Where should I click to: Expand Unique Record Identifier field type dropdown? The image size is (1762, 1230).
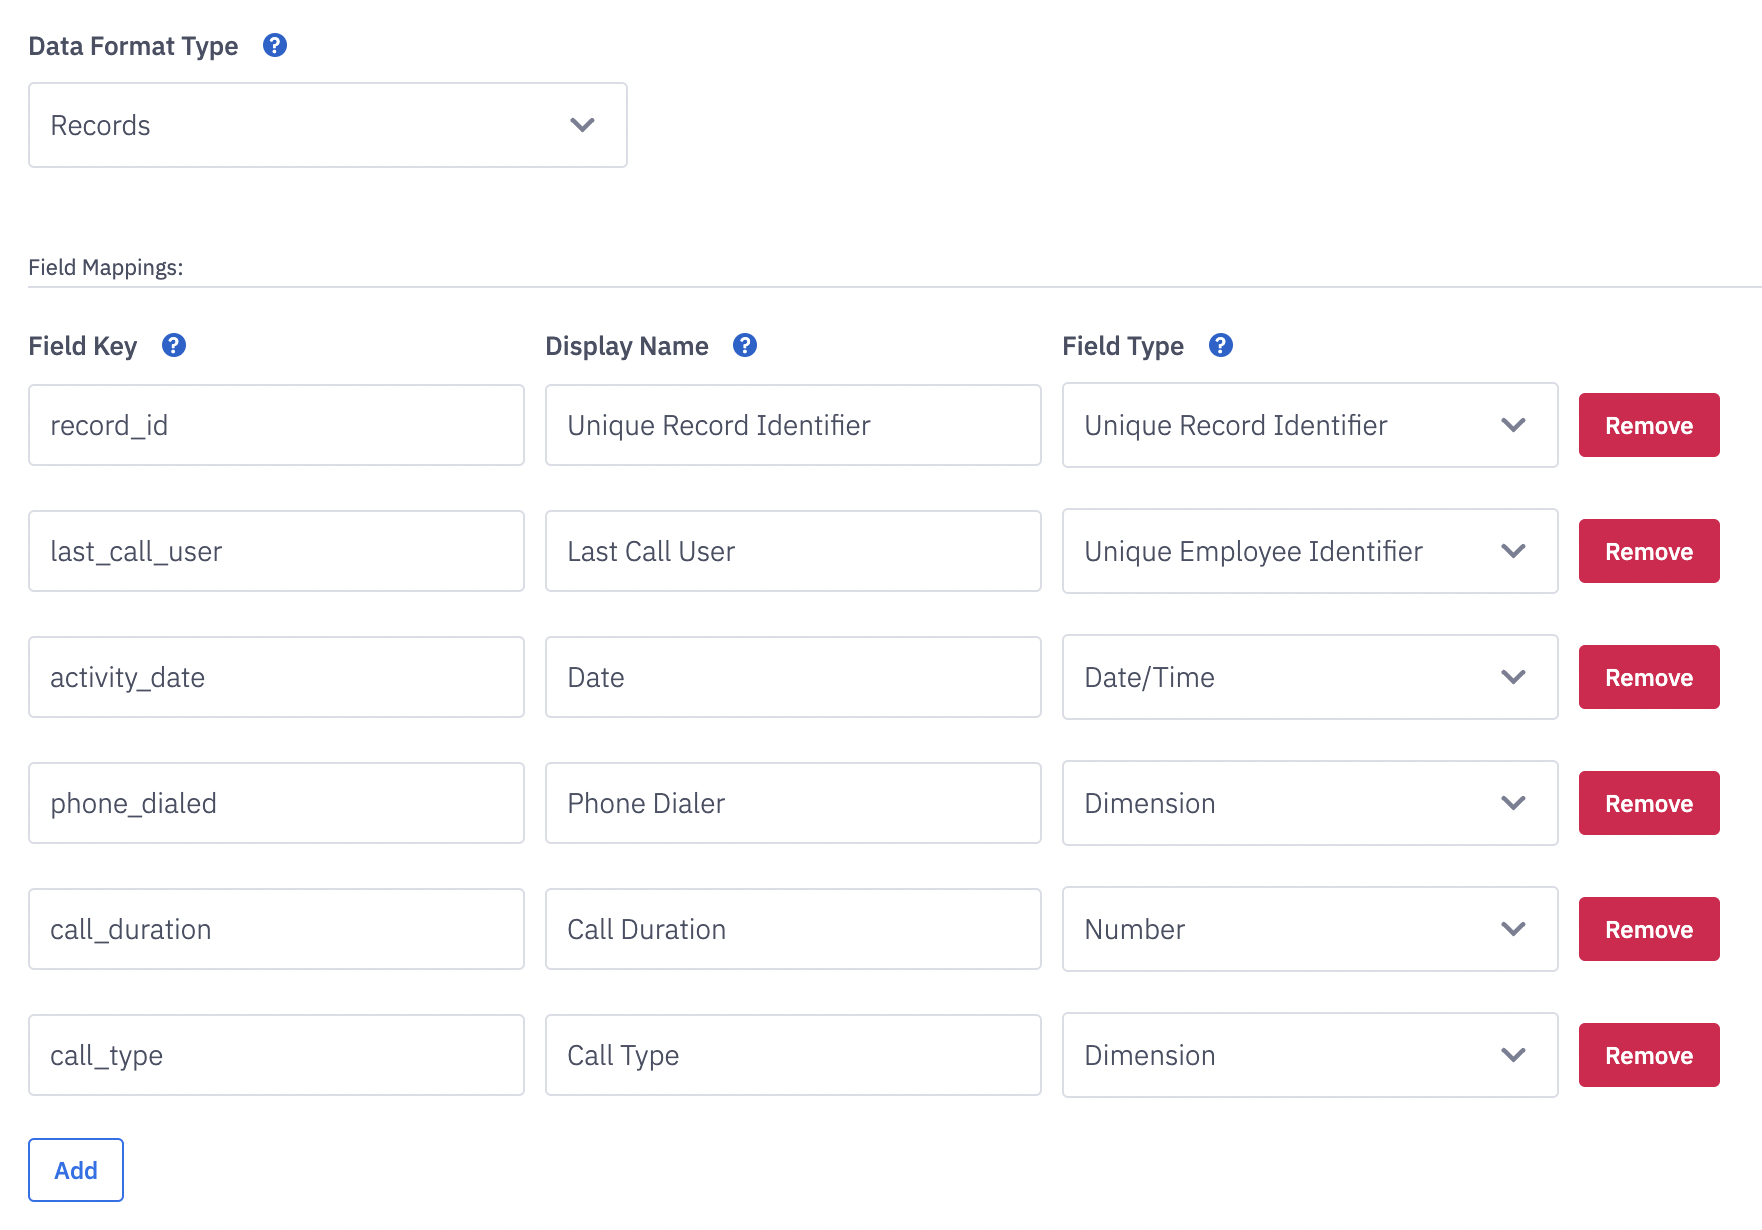pyautogui.click(x=1309, y=425)
